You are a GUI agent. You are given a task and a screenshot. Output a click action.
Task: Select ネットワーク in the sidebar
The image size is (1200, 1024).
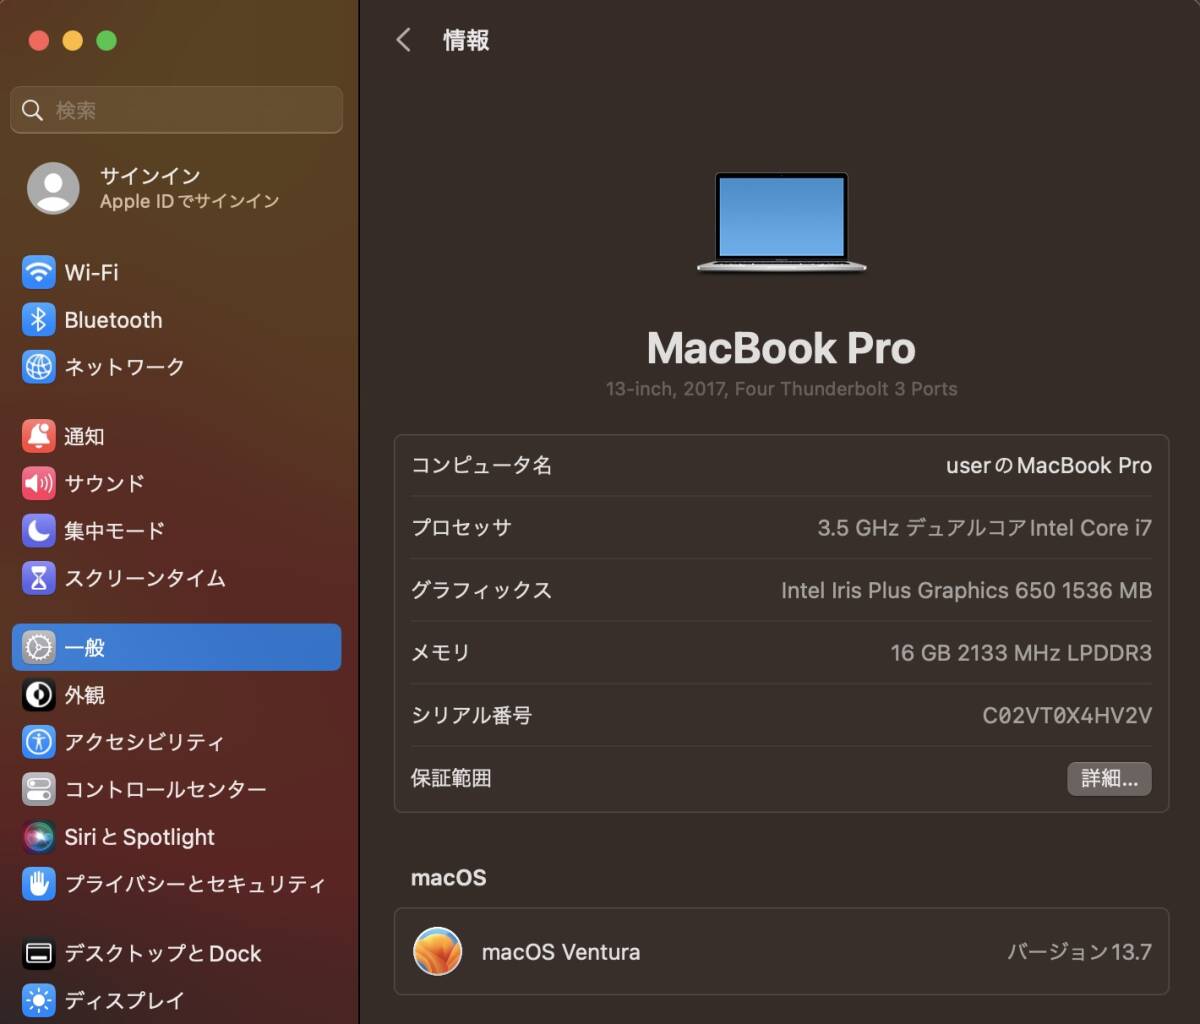click(176, 367)
